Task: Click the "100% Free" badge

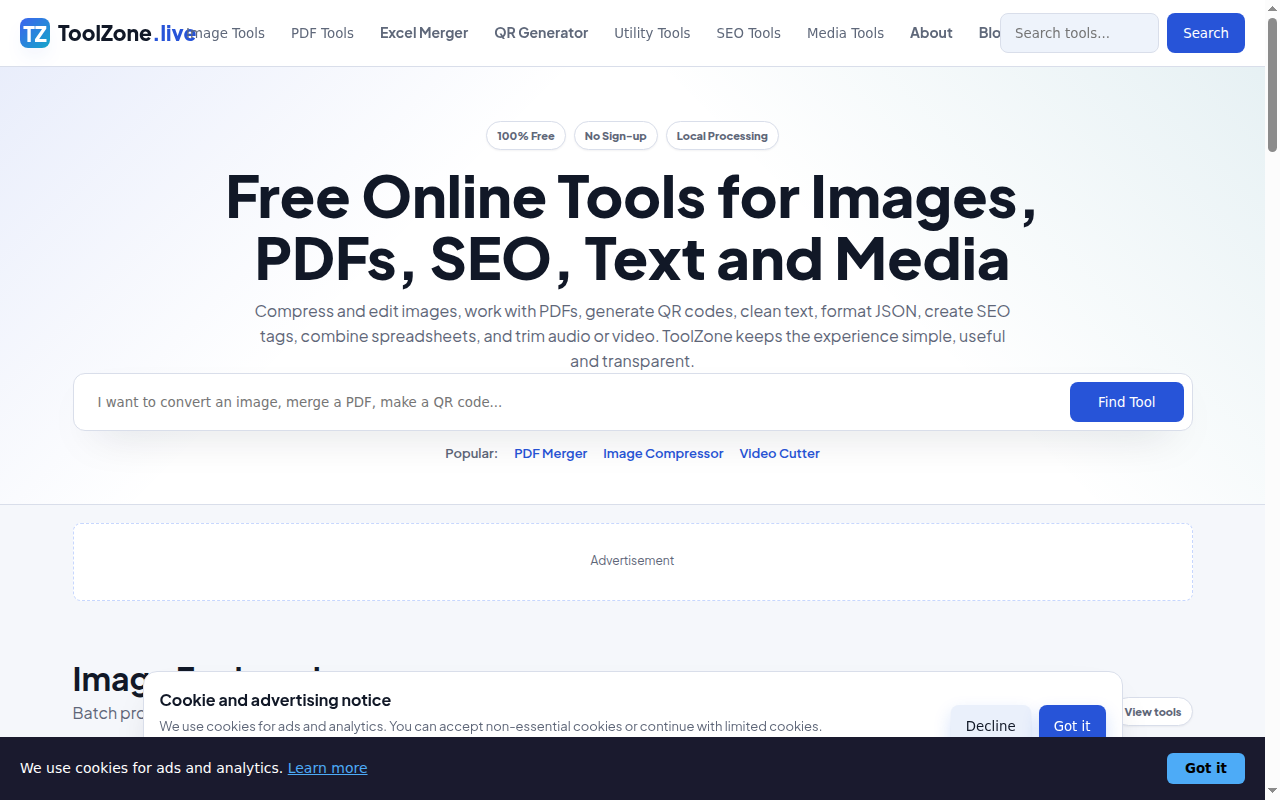Action: [x=526, y=136]
